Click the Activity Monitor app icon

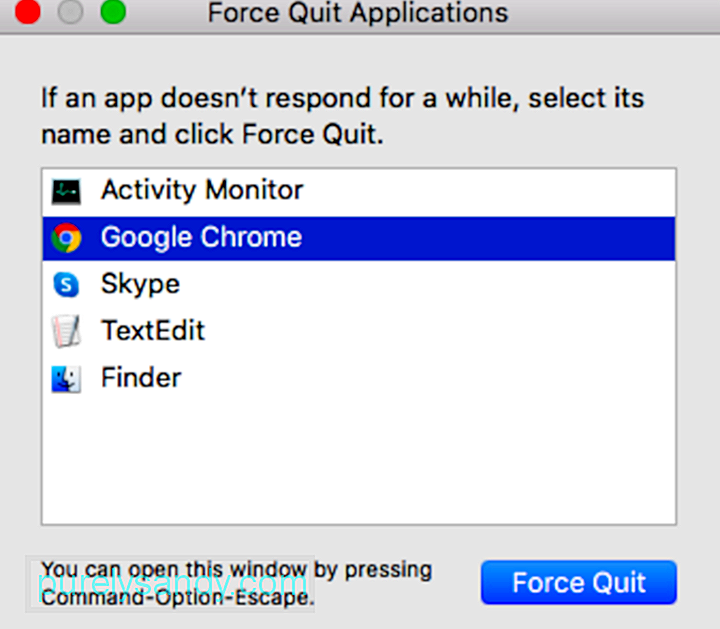click(66, 191)
